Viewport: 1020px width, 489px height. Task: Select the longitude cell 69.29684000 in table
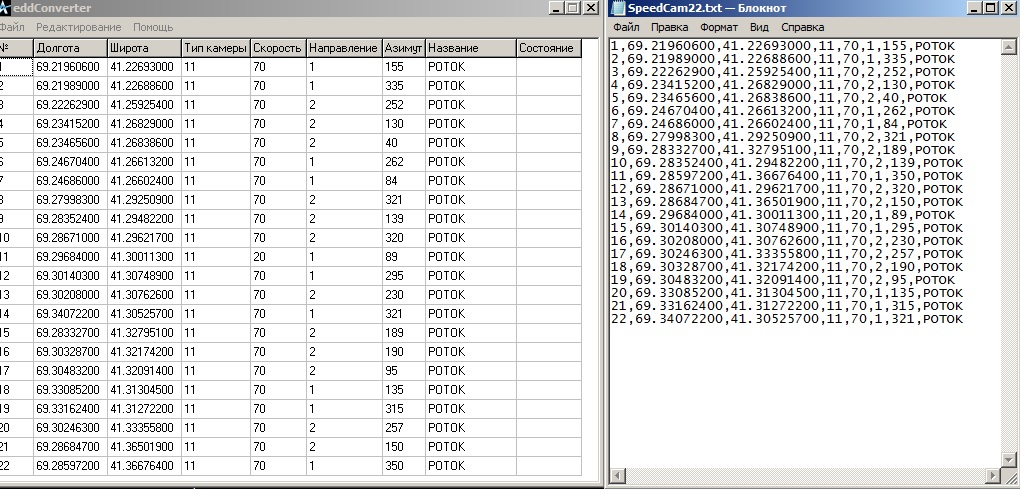[69, 256]
